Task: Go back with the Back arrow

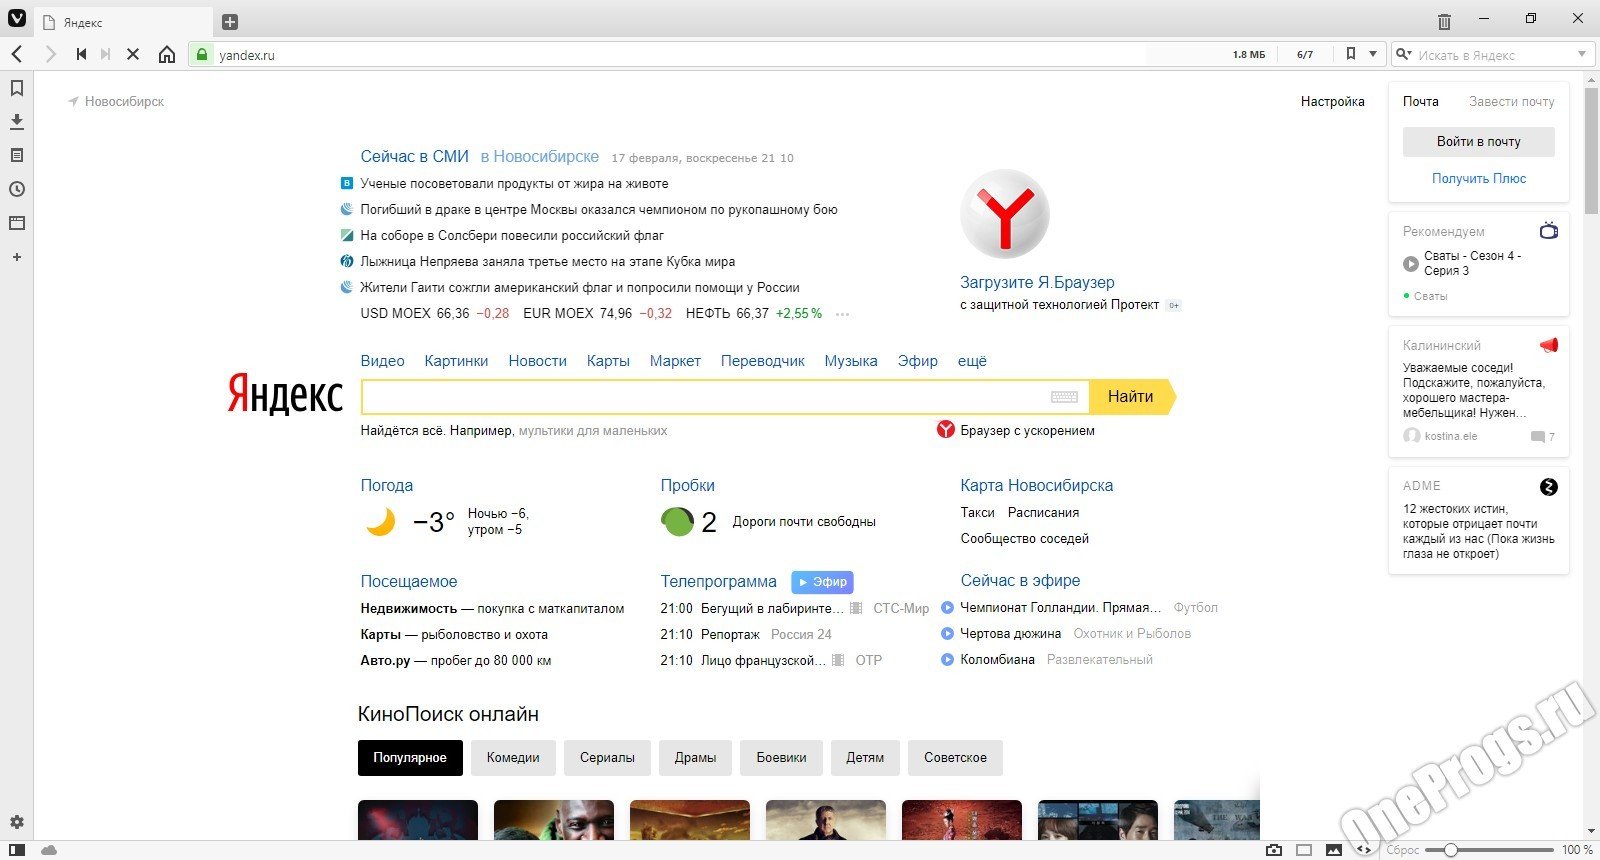Action: click(x=17, y=54)
